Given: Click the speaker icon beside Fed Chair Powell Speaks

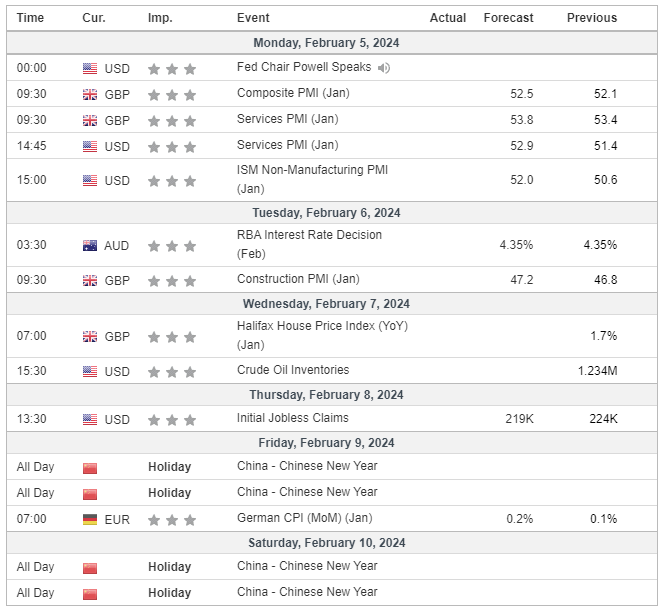Looking at the screenshot, I should click(385, 68).
